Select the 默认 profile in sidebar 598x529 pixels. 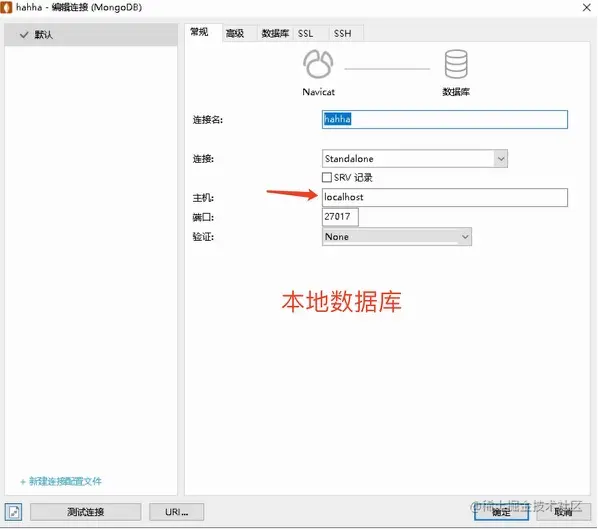pyautogui.click(x=91, y=35)
